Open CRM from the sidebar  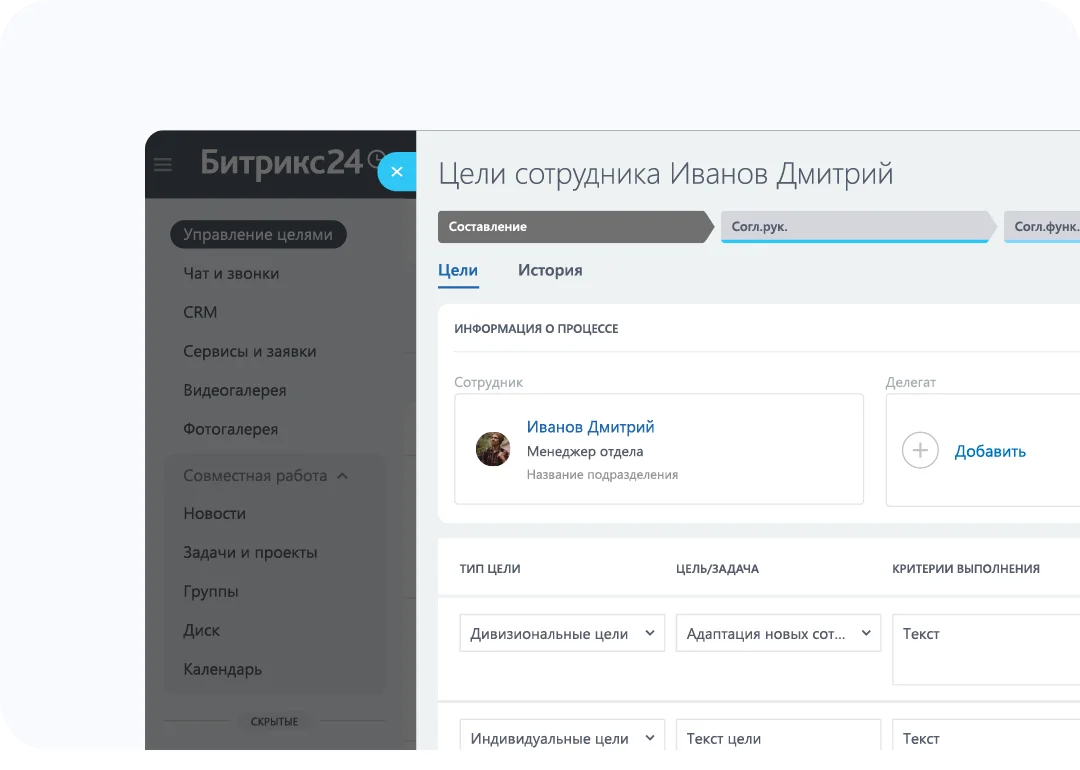click(199, 312)
